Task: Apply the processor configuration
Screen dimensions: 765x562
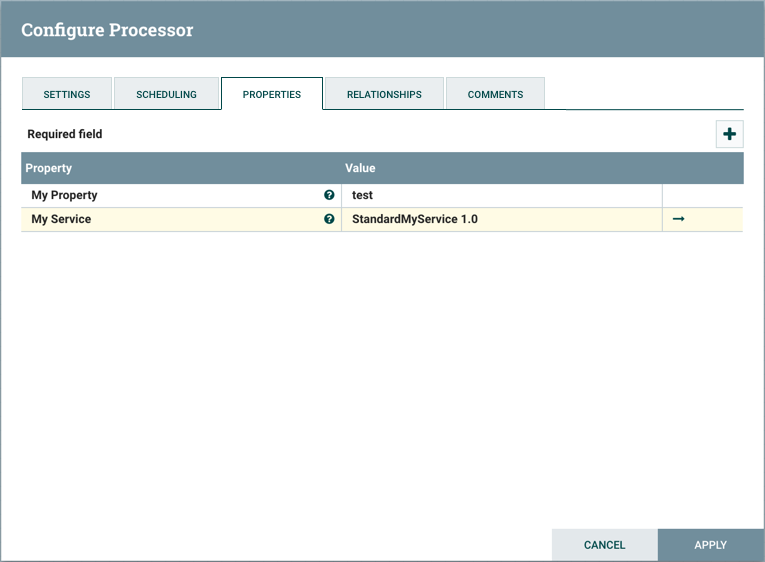Action: point(710,545)
